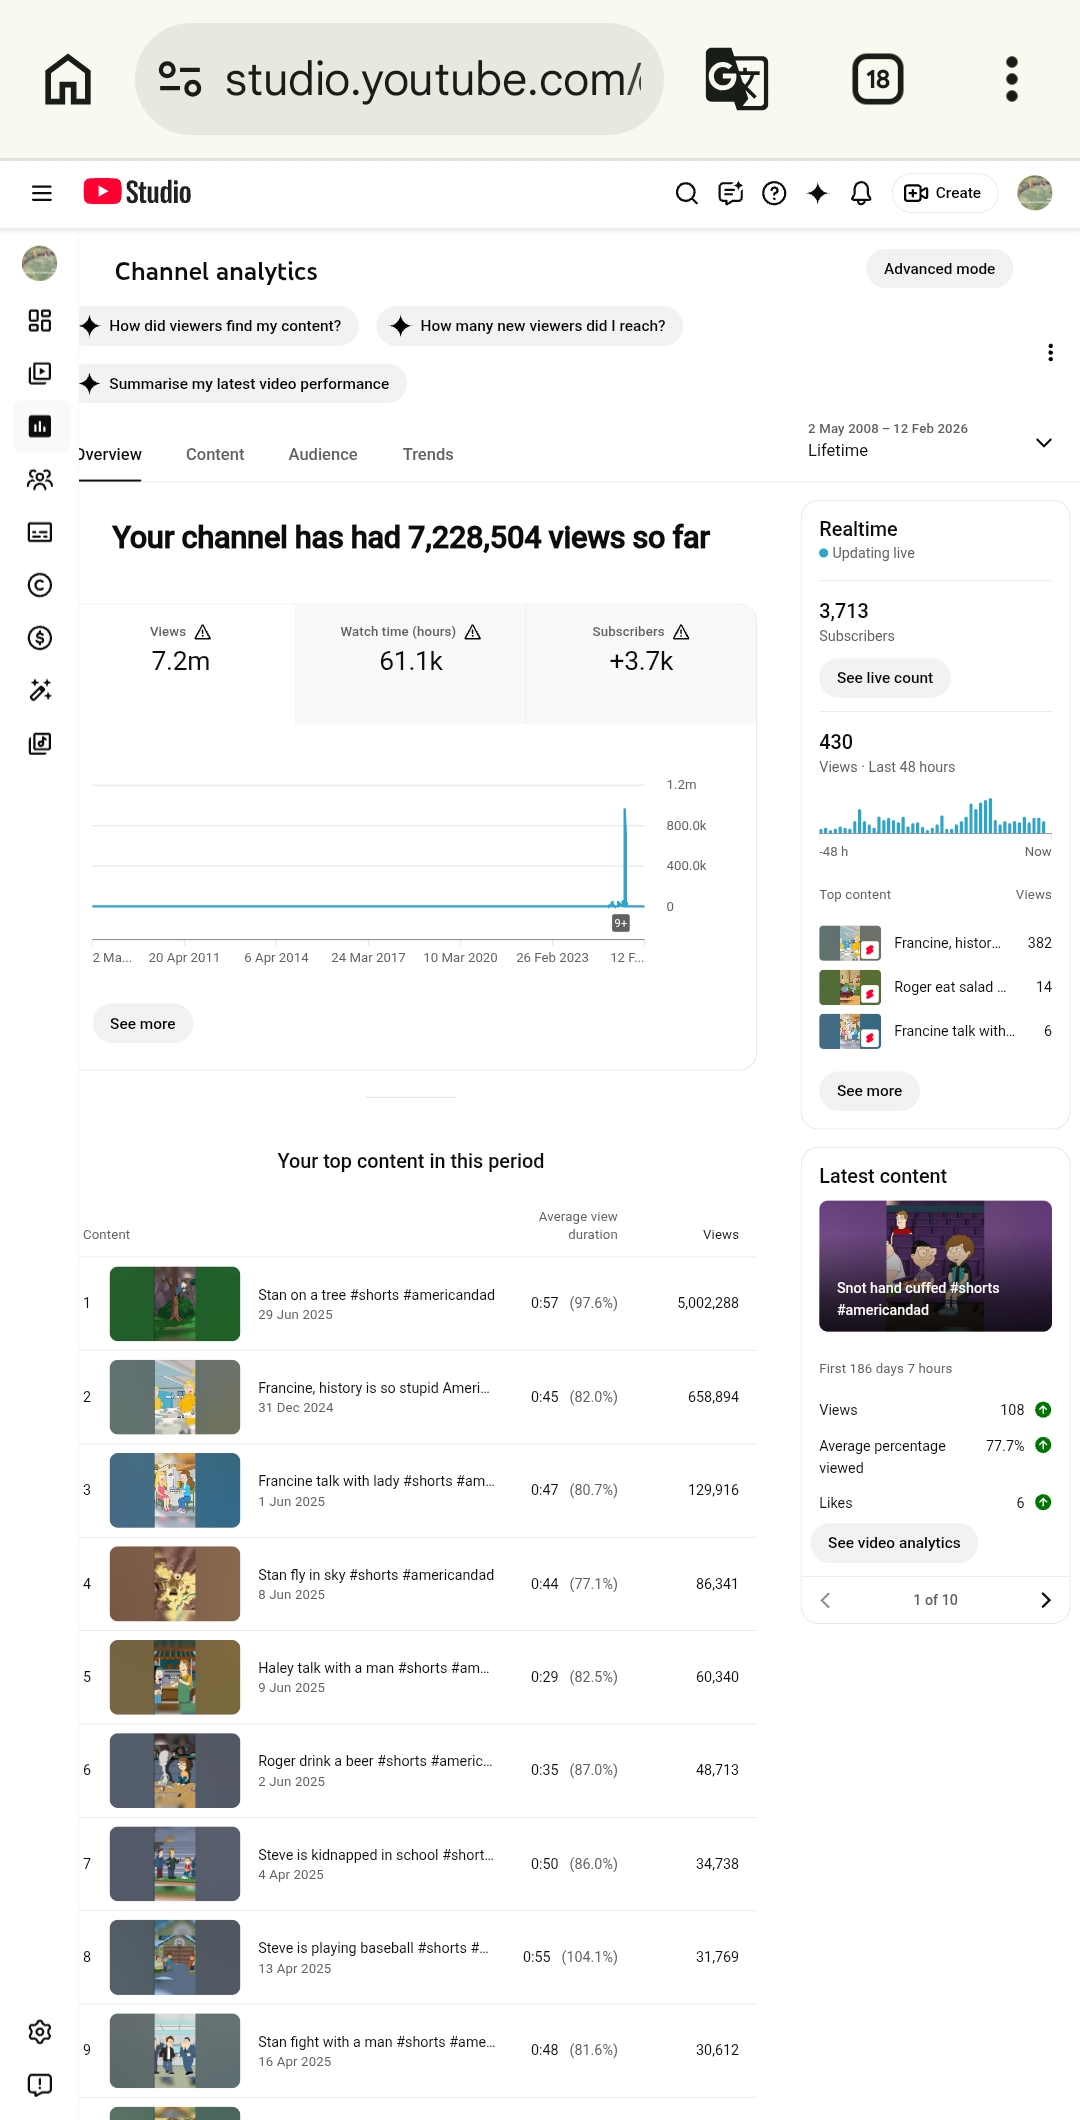
Task: Tap the site settings icon in the address bar
Action: pyautogui.click(x=180, y=79)
